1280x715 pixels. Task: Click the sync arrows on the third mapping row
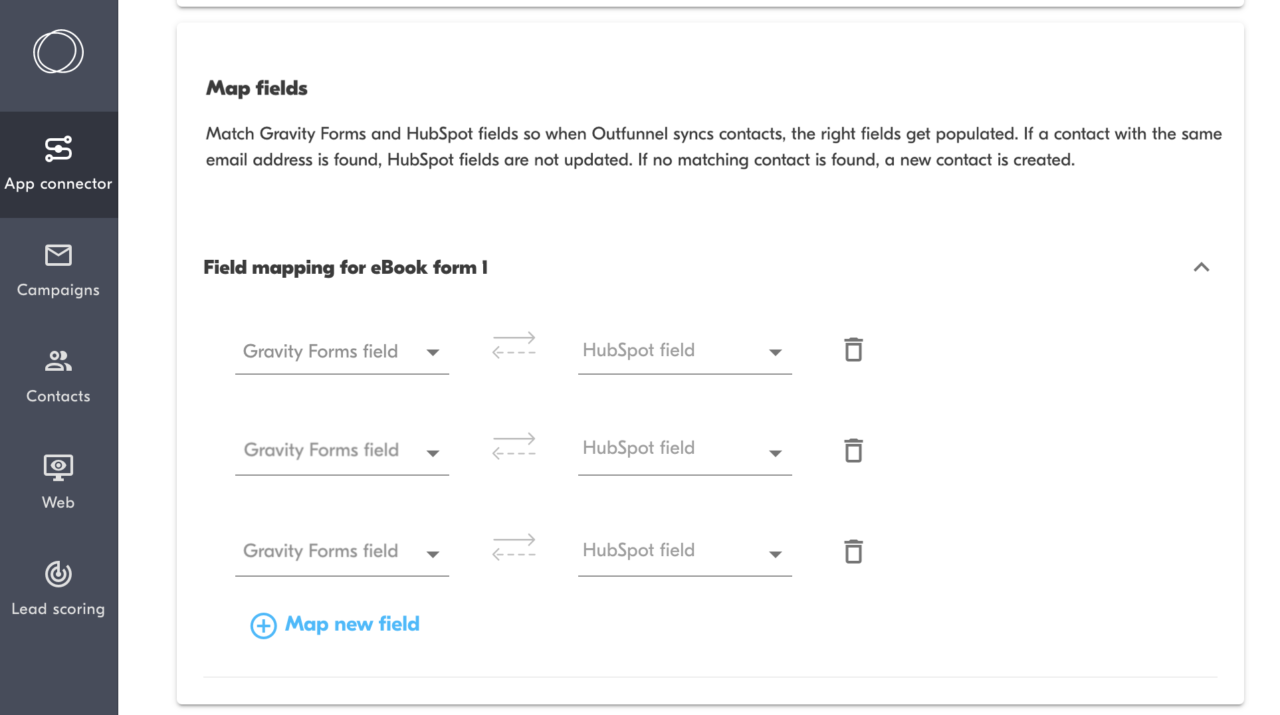click(x=513, y=547)
